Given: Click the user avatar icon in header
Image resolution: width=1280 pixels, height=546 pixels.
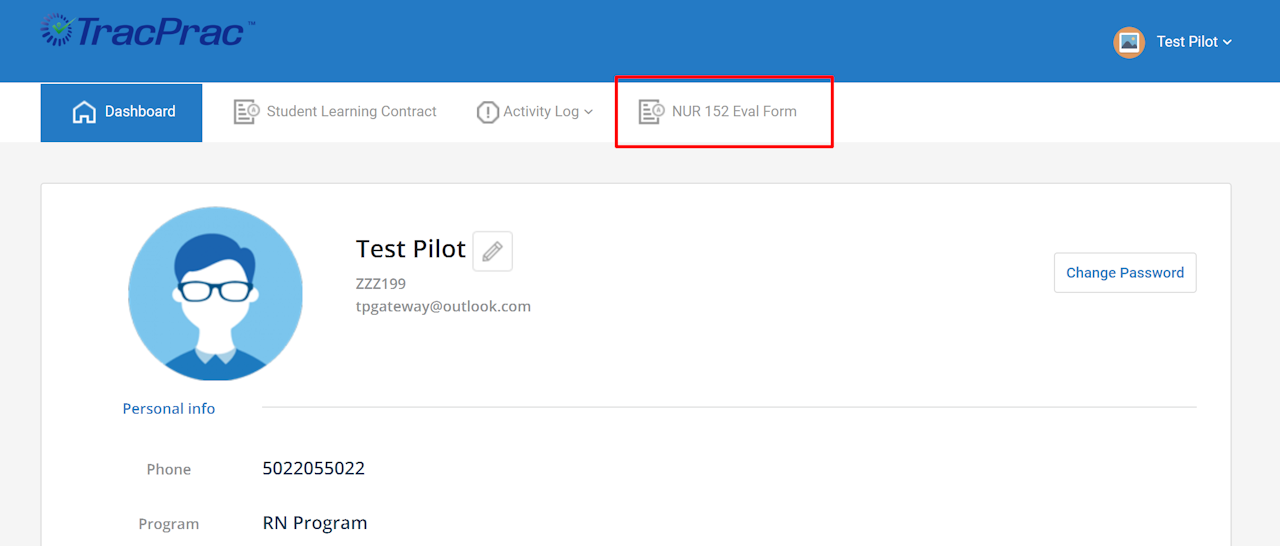Looking at the screenshot, I should click(x=1129, y=42).
